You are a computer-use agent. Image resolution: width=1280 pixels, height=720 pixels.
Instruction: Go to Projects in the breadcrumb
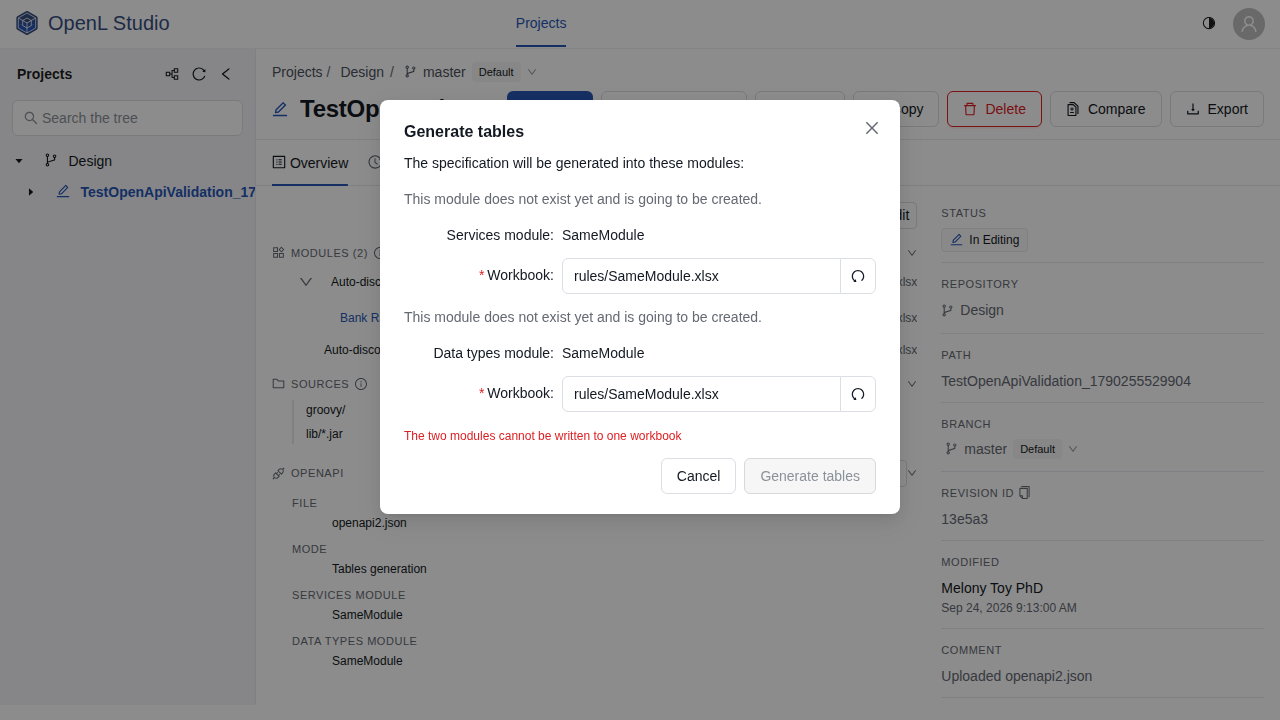point(297,72)
